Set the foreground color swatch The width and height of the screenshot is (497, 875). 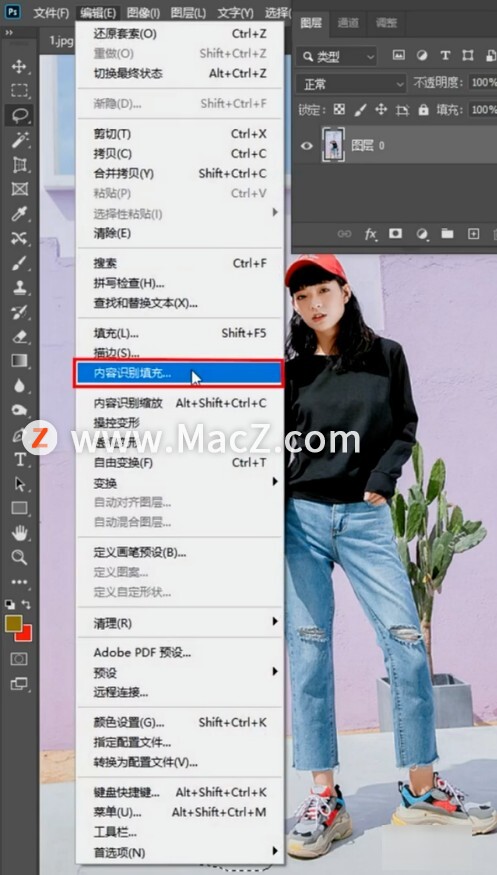point(13,623)
